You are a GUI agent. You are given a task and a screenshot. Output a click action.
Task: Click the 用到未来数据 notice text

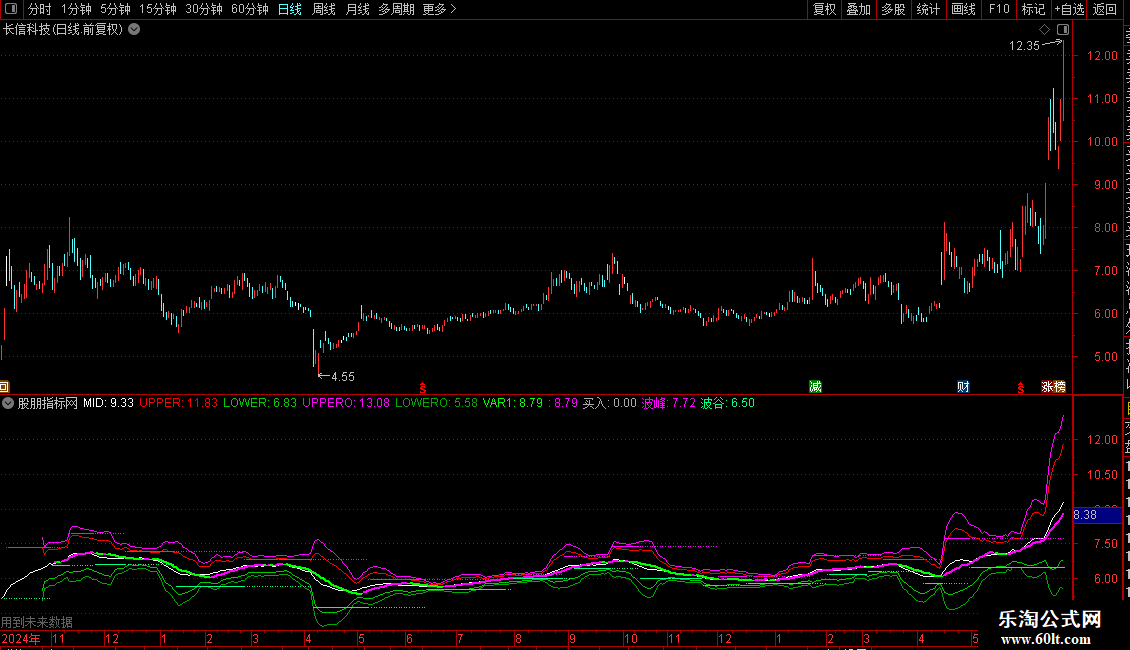[37, 622]
